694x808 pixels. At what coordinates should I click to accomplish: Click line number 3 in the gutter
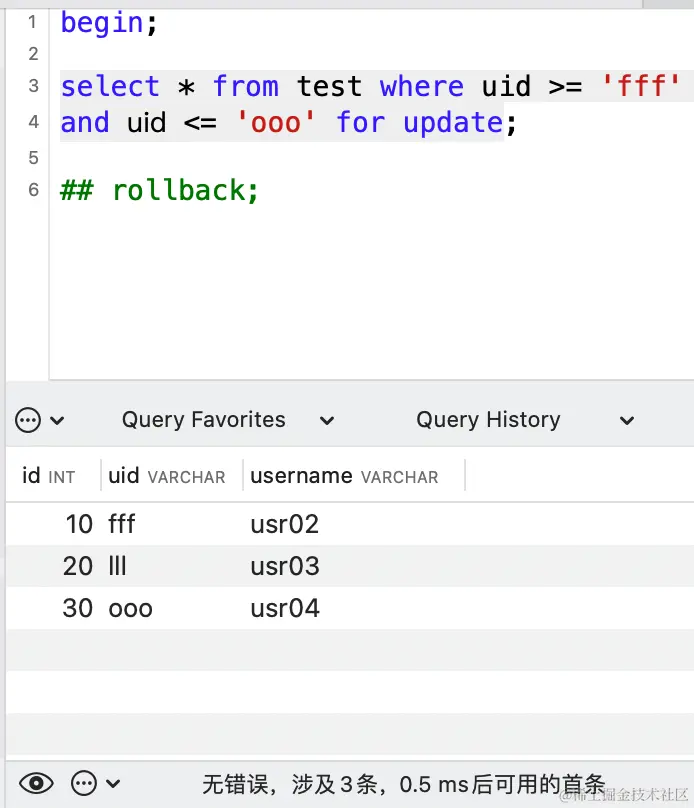pyautogui.click(x=33, y=86)
